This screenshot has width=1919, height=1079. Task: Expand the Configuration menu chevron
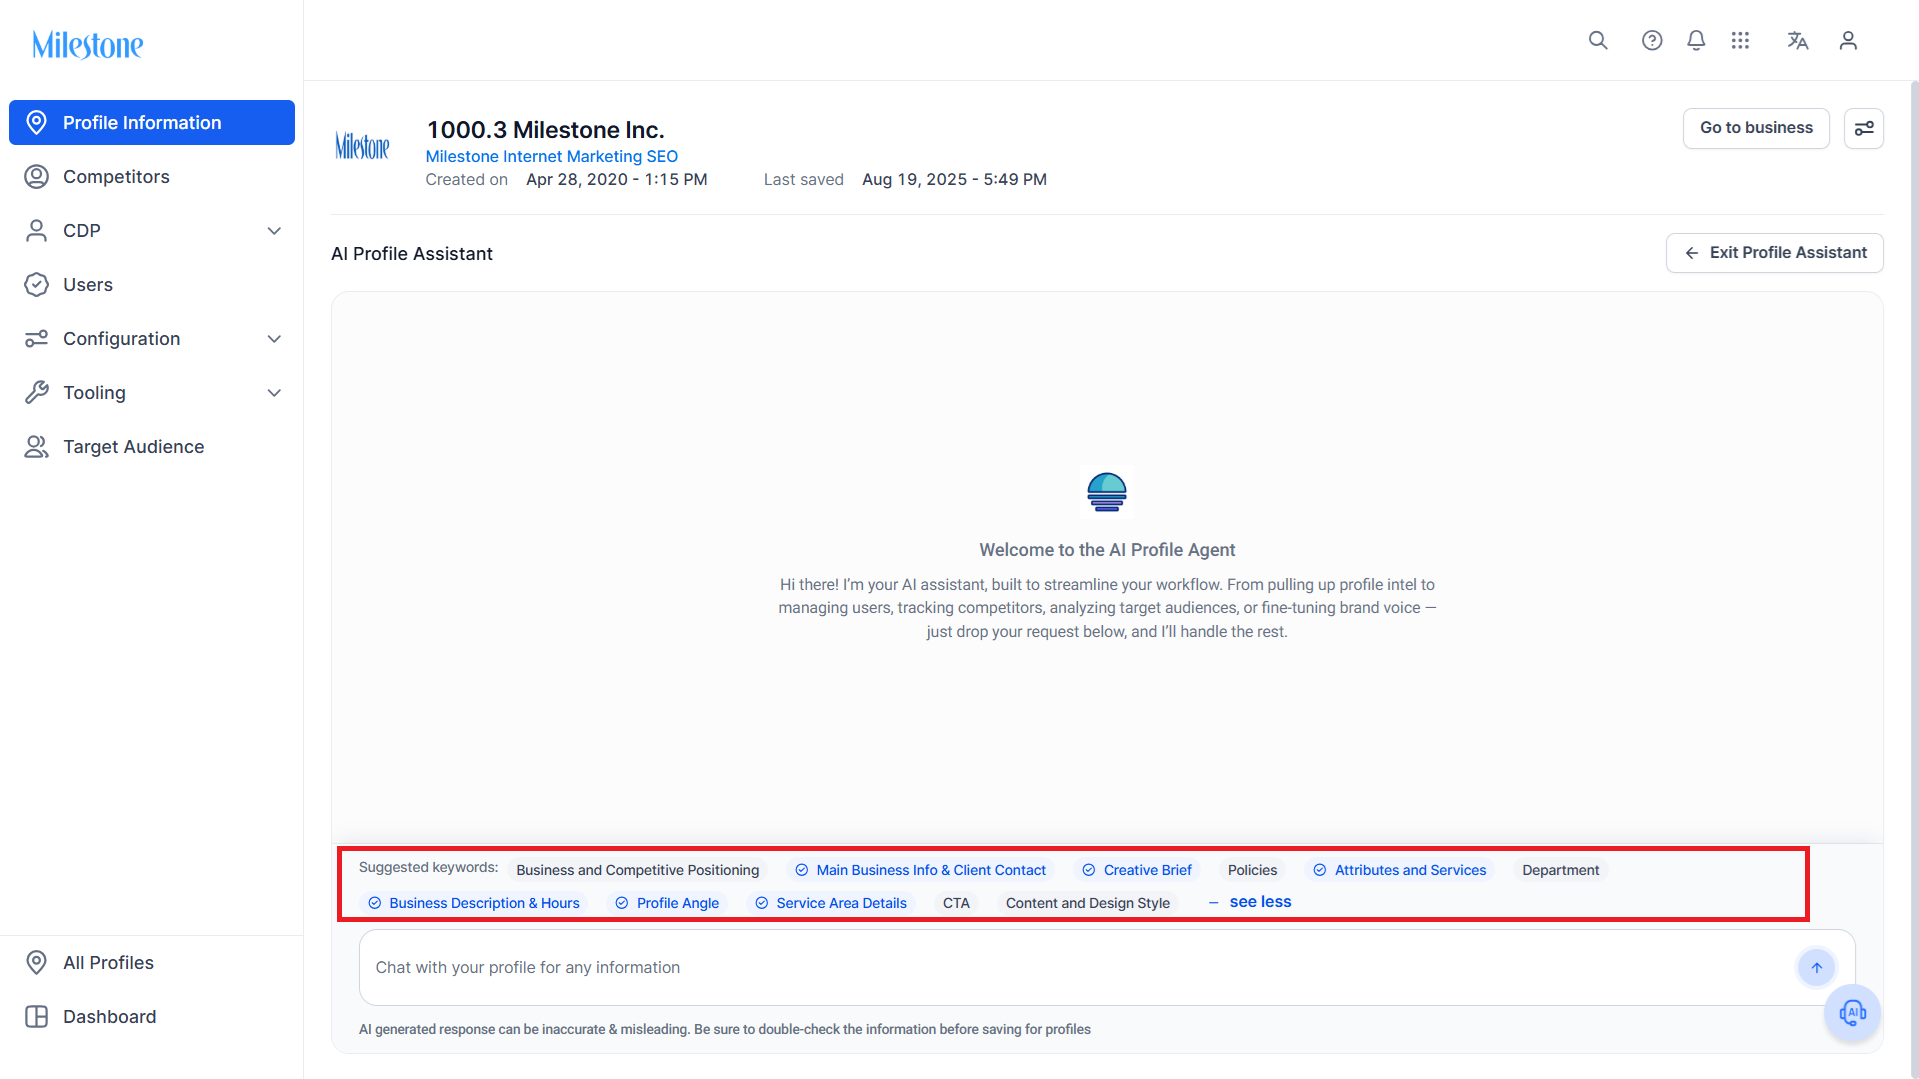pos(274,339)
